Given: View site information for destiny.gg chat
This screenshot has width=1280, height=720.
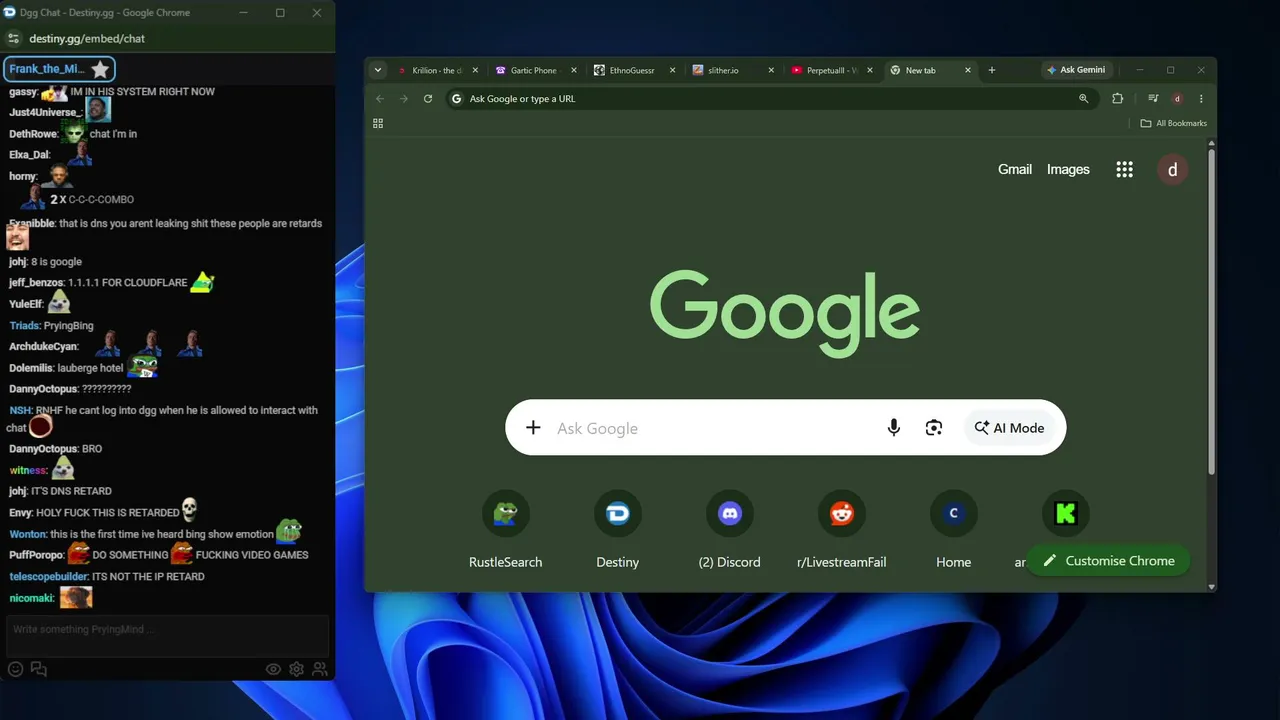Looking at the screenshot, I should click(13, 39).
